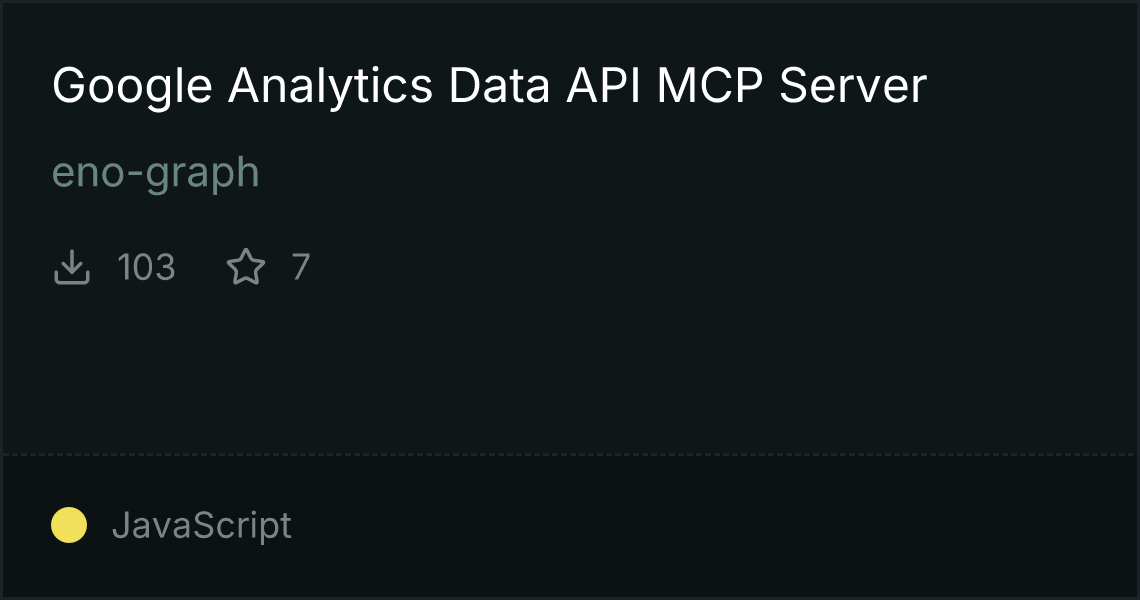The height and width of the screenshot is (600, 1140).
Task: Click empty footer space right of JavaScript
Action: [700, 525]
